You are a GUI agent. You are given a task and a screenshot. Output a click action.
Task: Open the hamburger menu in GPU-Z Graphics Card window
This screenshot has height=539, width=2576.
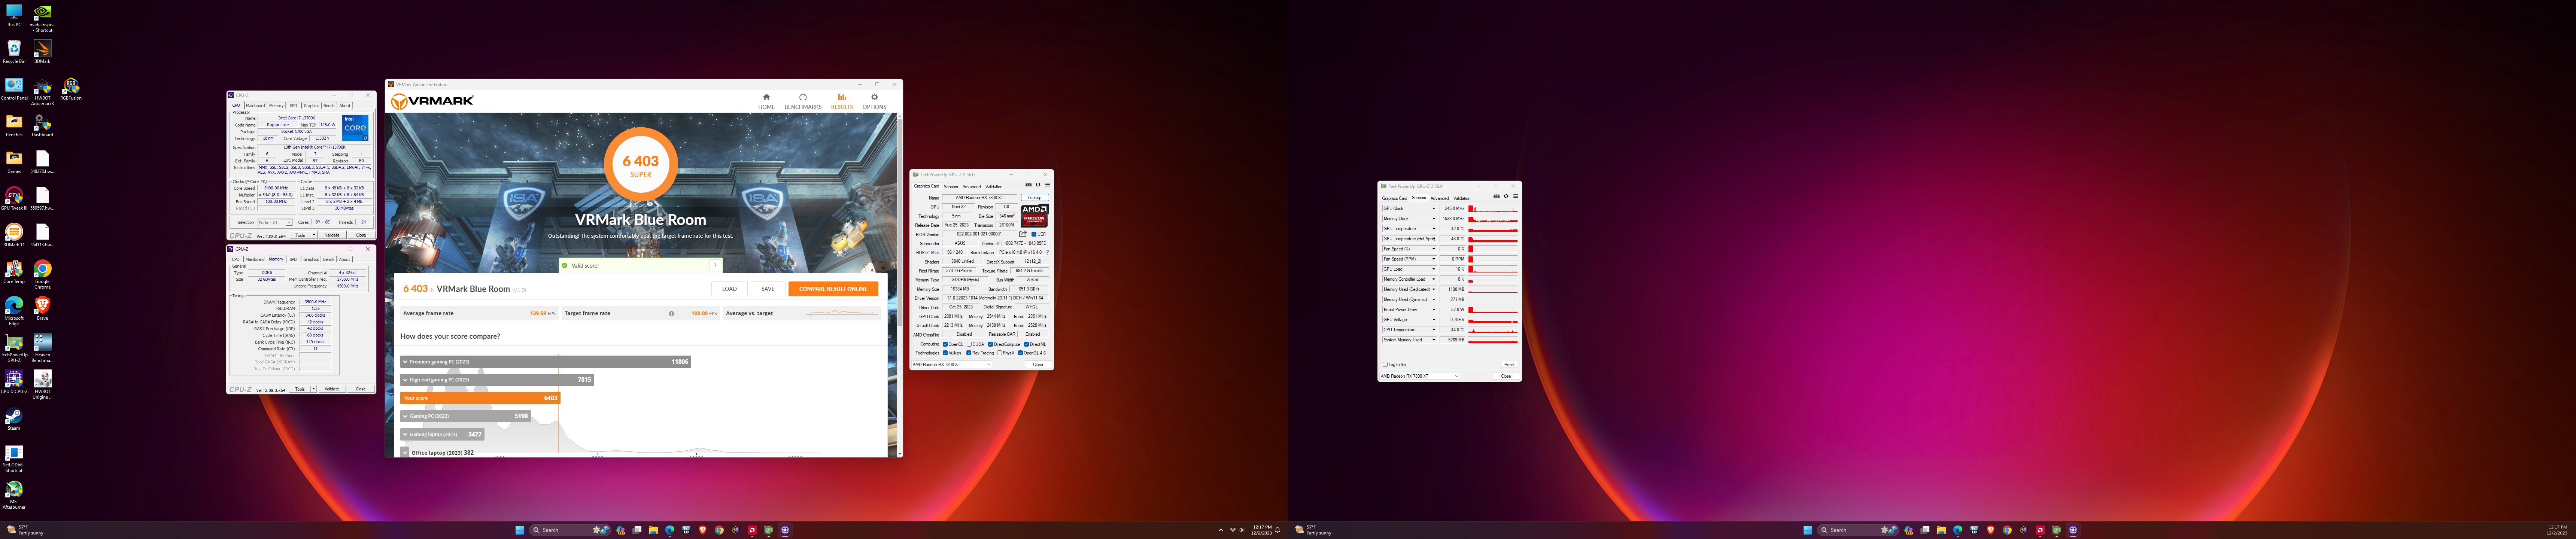[x=1048, y=185]
